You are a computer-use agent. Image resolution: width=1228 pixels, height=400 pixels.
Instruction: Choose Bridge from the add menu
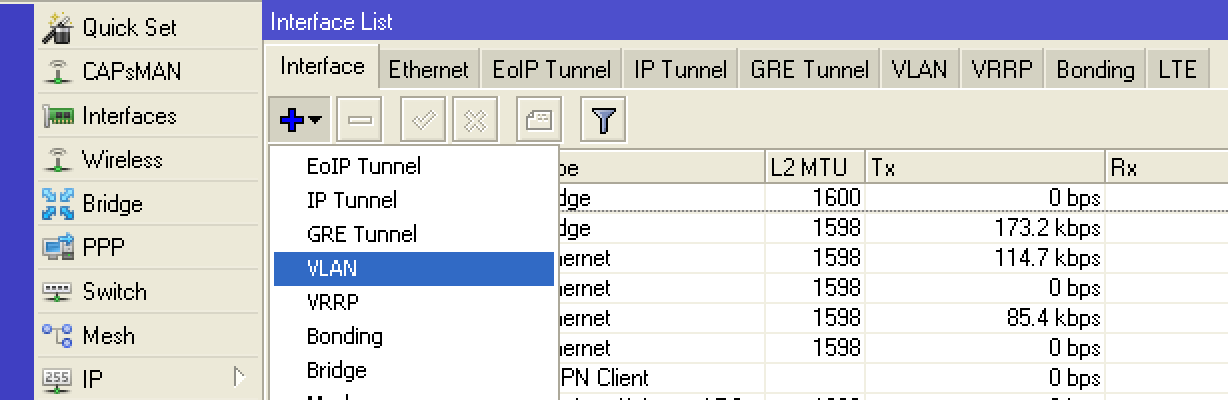414,370
